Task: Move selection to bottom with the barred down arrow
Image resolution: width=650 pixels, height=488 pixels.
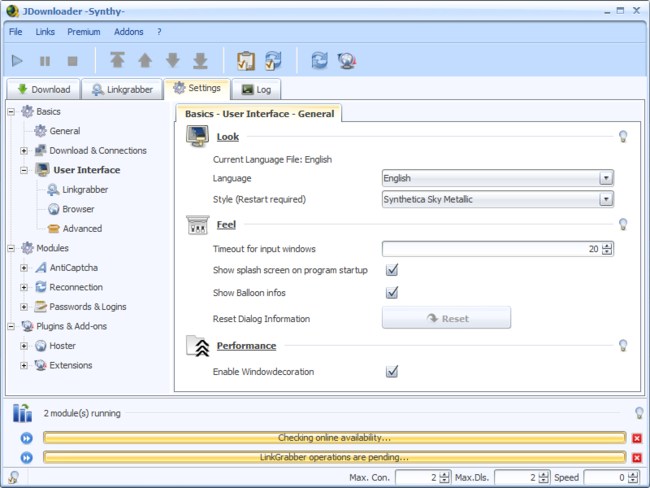Action: [200, 61]
